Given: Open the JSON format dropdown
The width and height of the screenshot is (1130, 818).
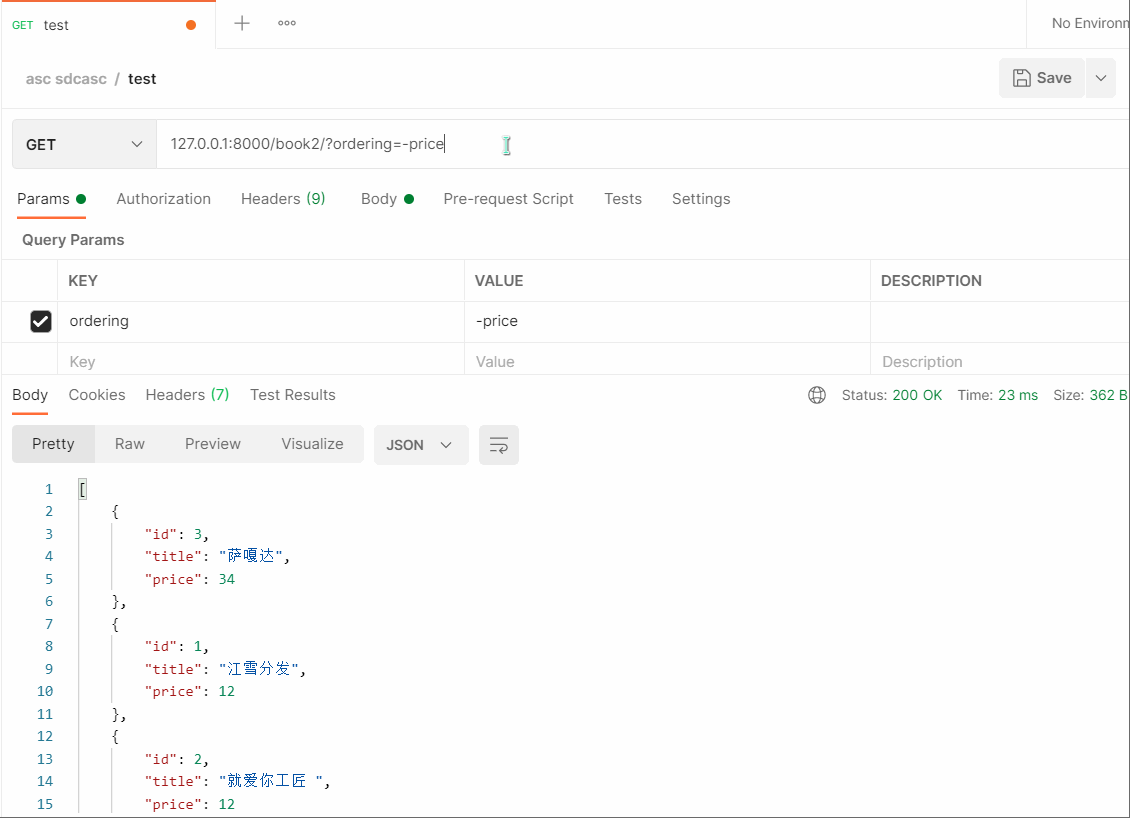Looking at the screenshot, I should pyautogui.click(x=420, y=445).
